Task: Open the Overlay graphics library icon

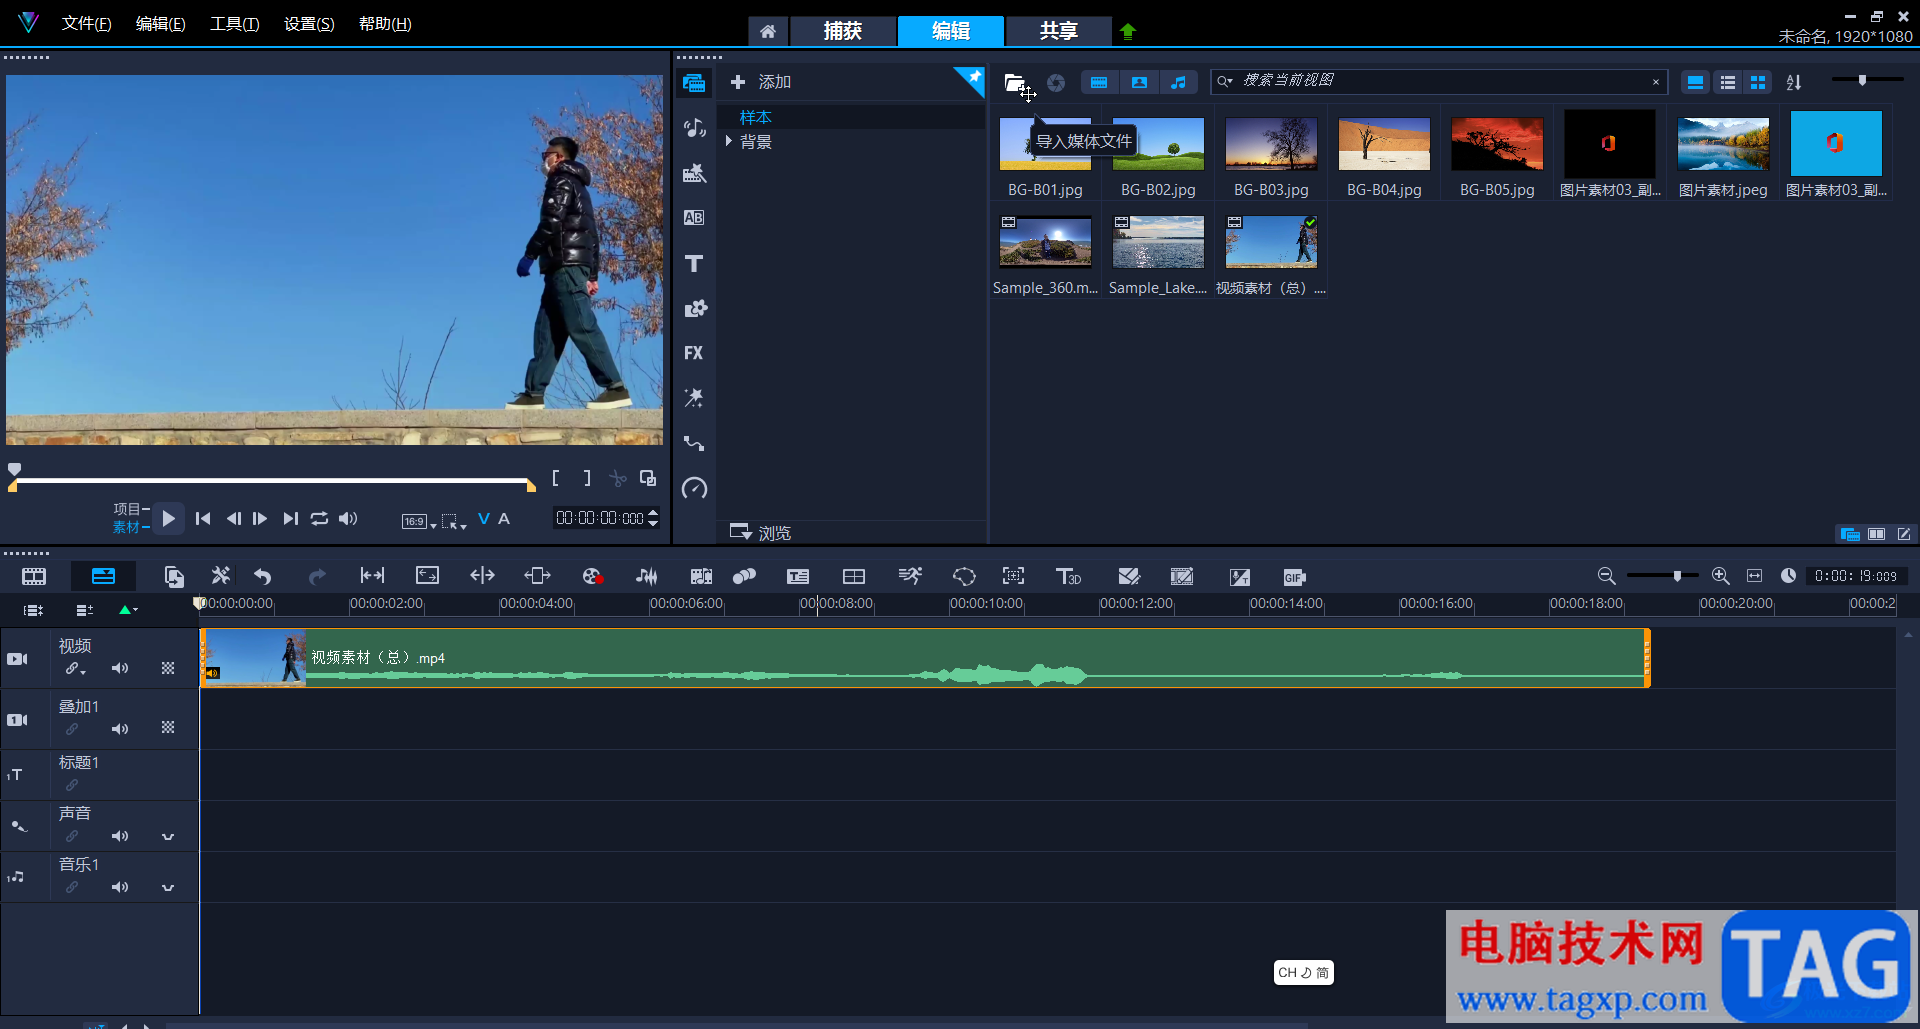Action: coord(694,308)
